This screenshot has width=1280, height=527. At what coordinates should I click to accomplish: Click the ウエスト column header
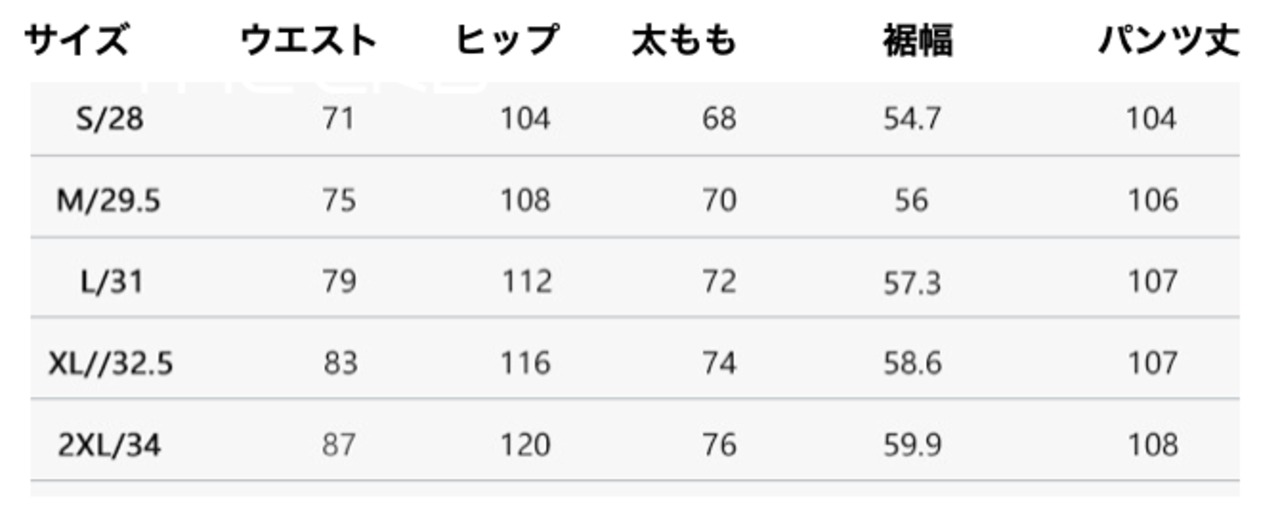(309, 41)
